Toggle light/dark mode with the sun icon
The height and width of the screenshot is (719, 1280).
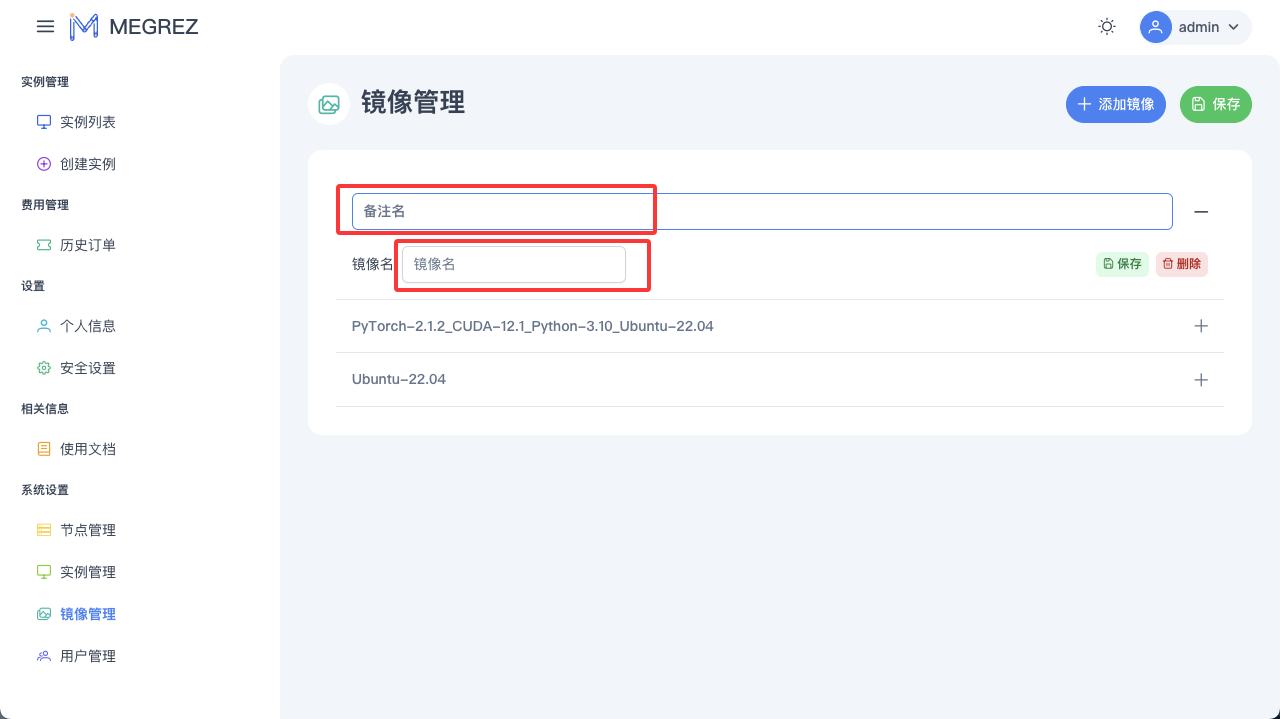pos(1106,26)
